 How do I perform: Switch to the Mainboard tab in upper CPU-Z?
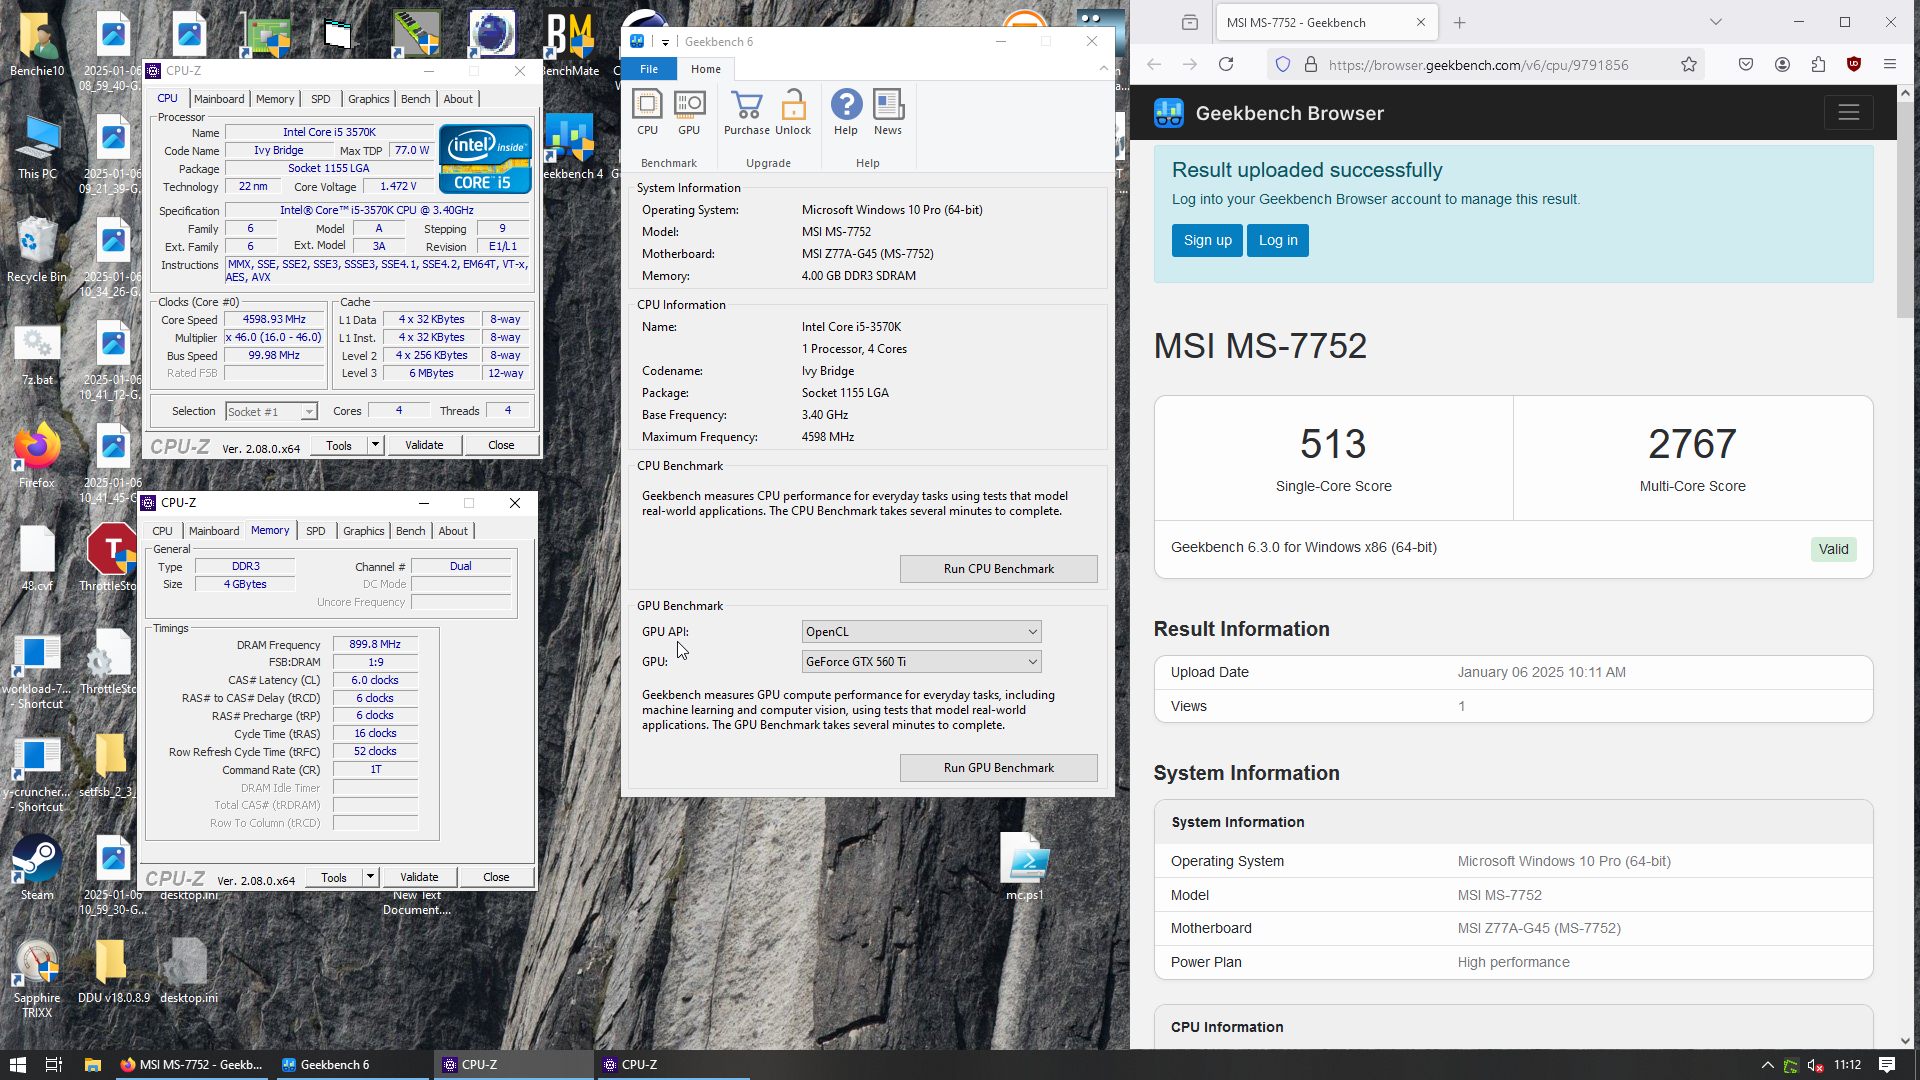219,99
